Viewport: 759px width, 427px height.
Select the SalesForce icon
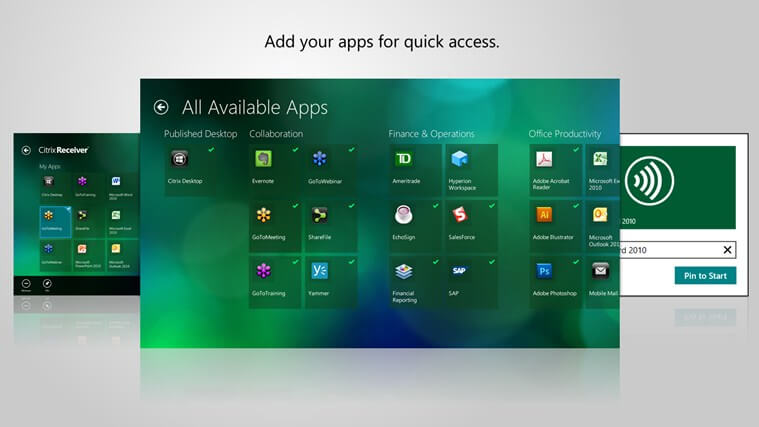point(459,215)
